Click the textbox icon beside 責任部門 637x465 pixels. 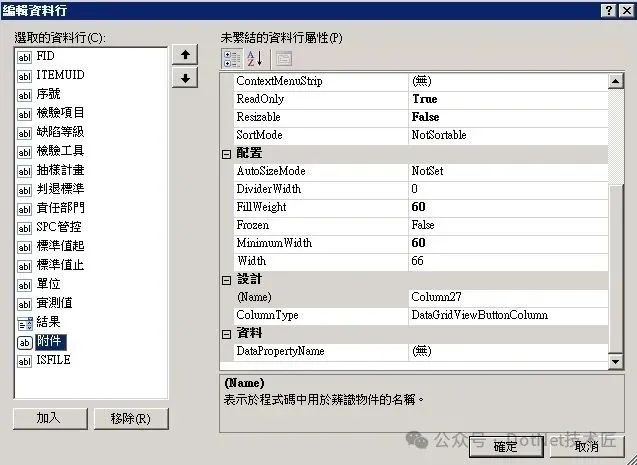coord(24,210)
